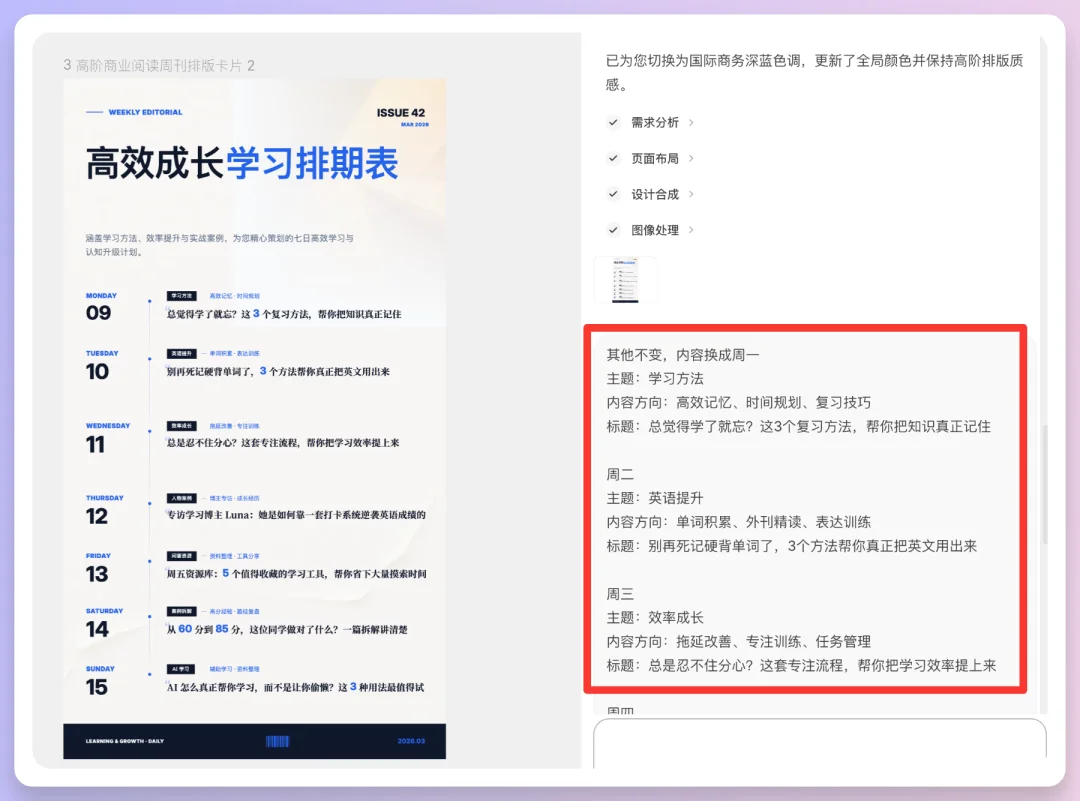Viewport: 1080px width, 801px height.
Task: Select the 效率成长 tag on Wednesday's entry
Action: click(180, 425)
